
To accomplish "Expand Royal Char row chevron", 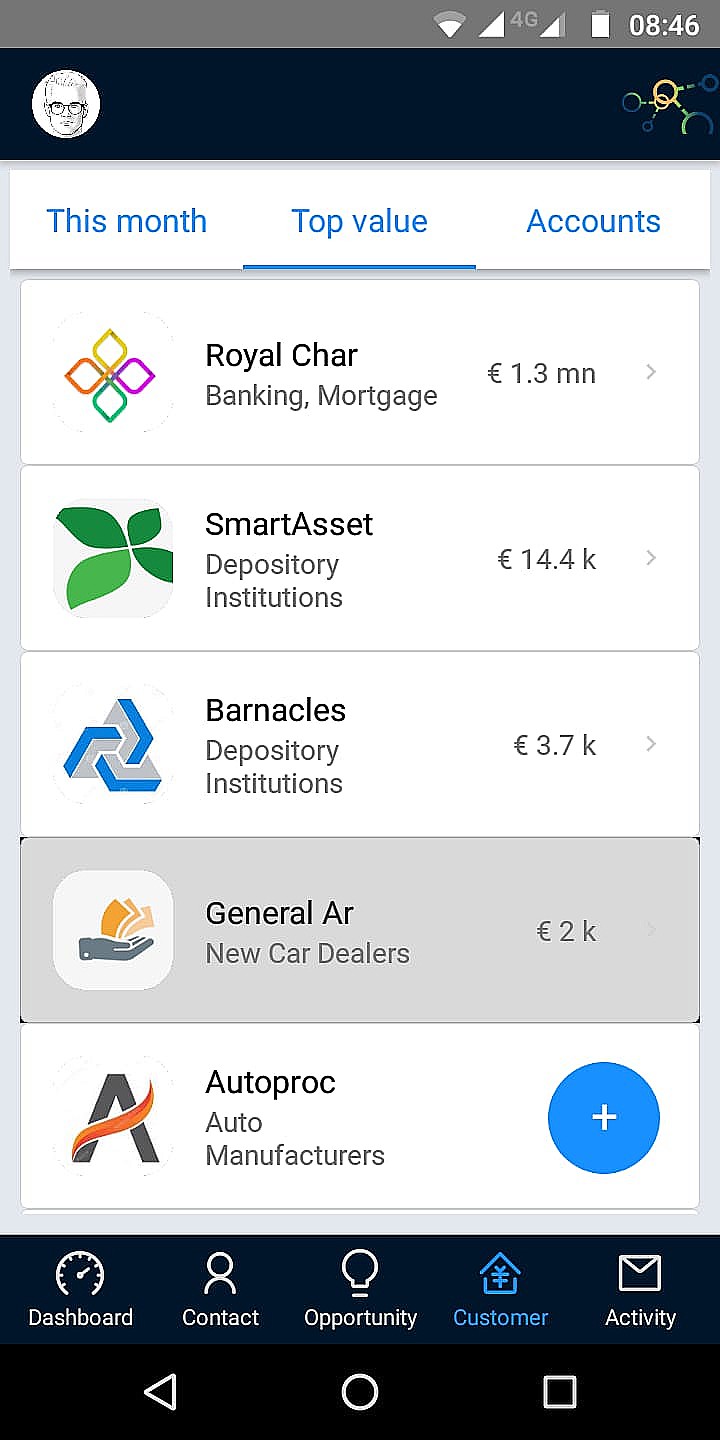I will pyautogui.click(x=651, y=372).
